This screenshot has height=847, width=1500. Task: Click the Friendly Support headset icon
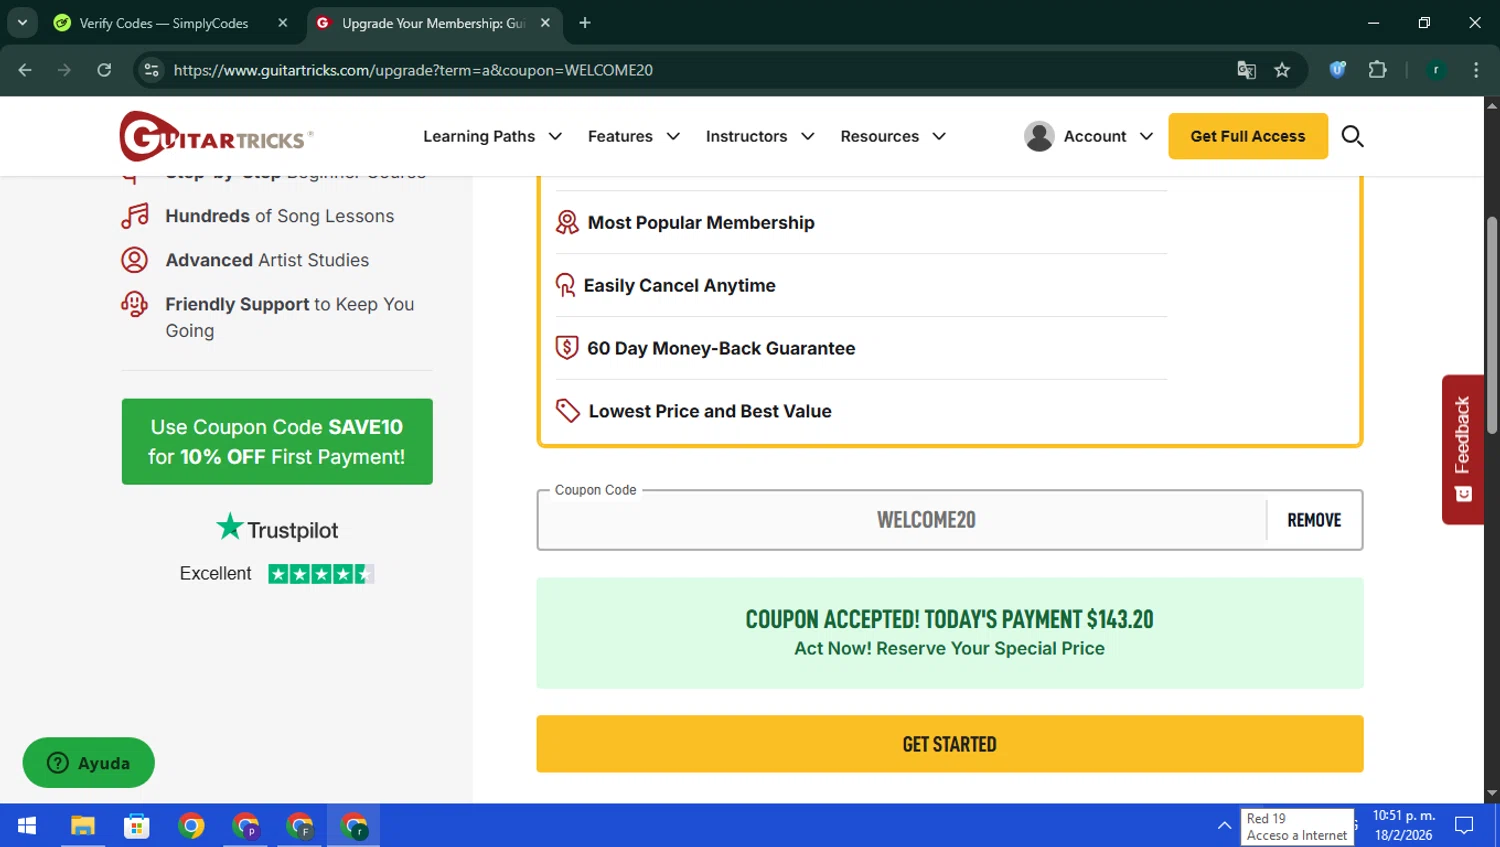135,304
